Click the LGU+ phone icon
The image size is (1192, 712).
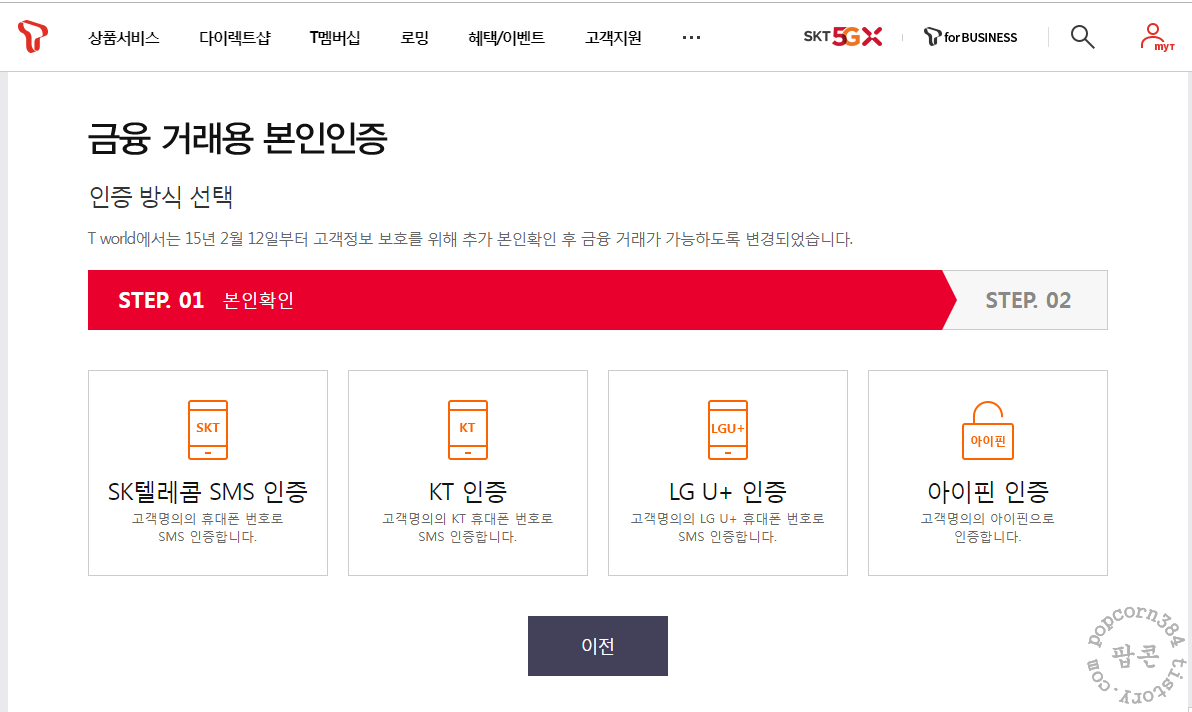[728, 430]
